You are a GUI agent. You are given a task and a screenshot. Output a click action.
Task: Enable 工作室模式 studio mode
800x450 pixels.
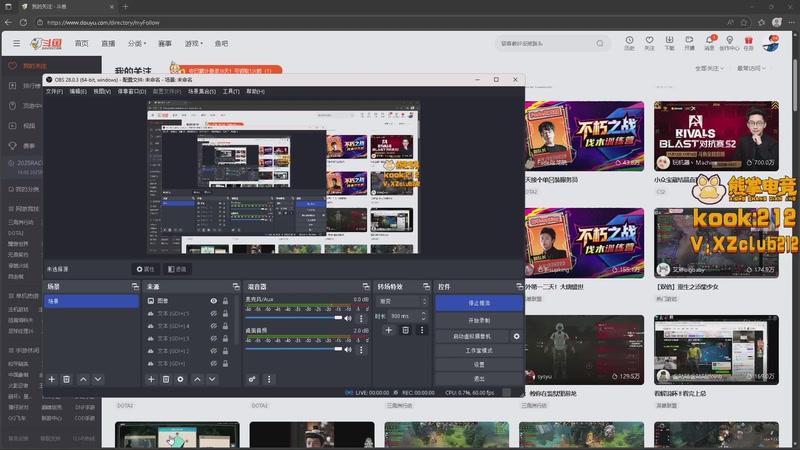479,351
